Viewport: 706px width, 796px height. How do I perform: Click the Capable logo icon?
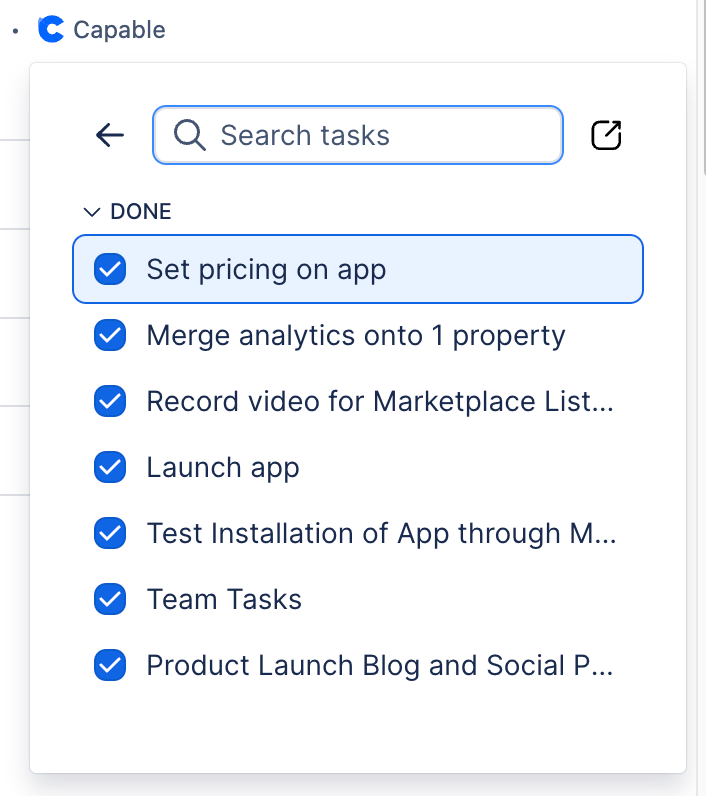(x=50, y=30)
